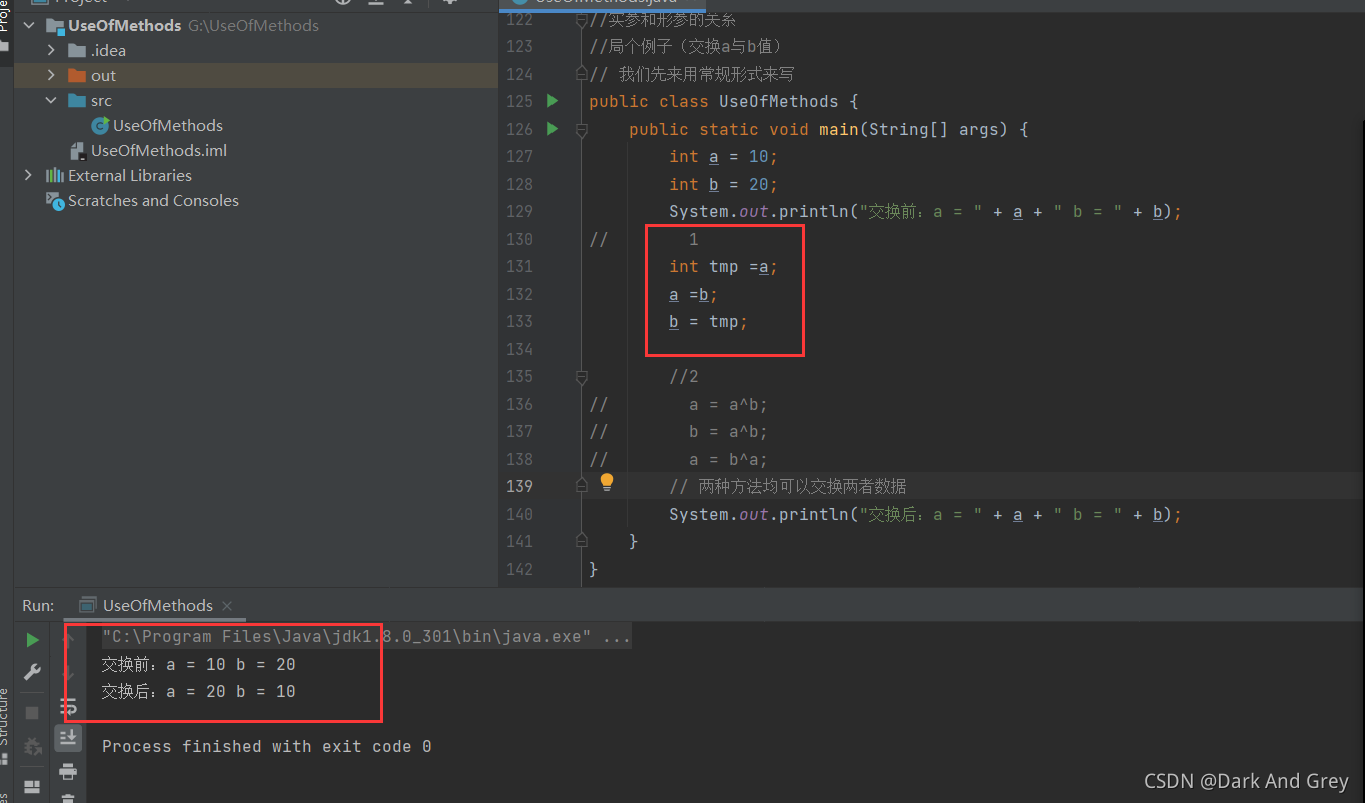Image resolution: width=1365 pixels, height=803 pixels.
Task: Print console output with printer icon
Action: point(68,771)
